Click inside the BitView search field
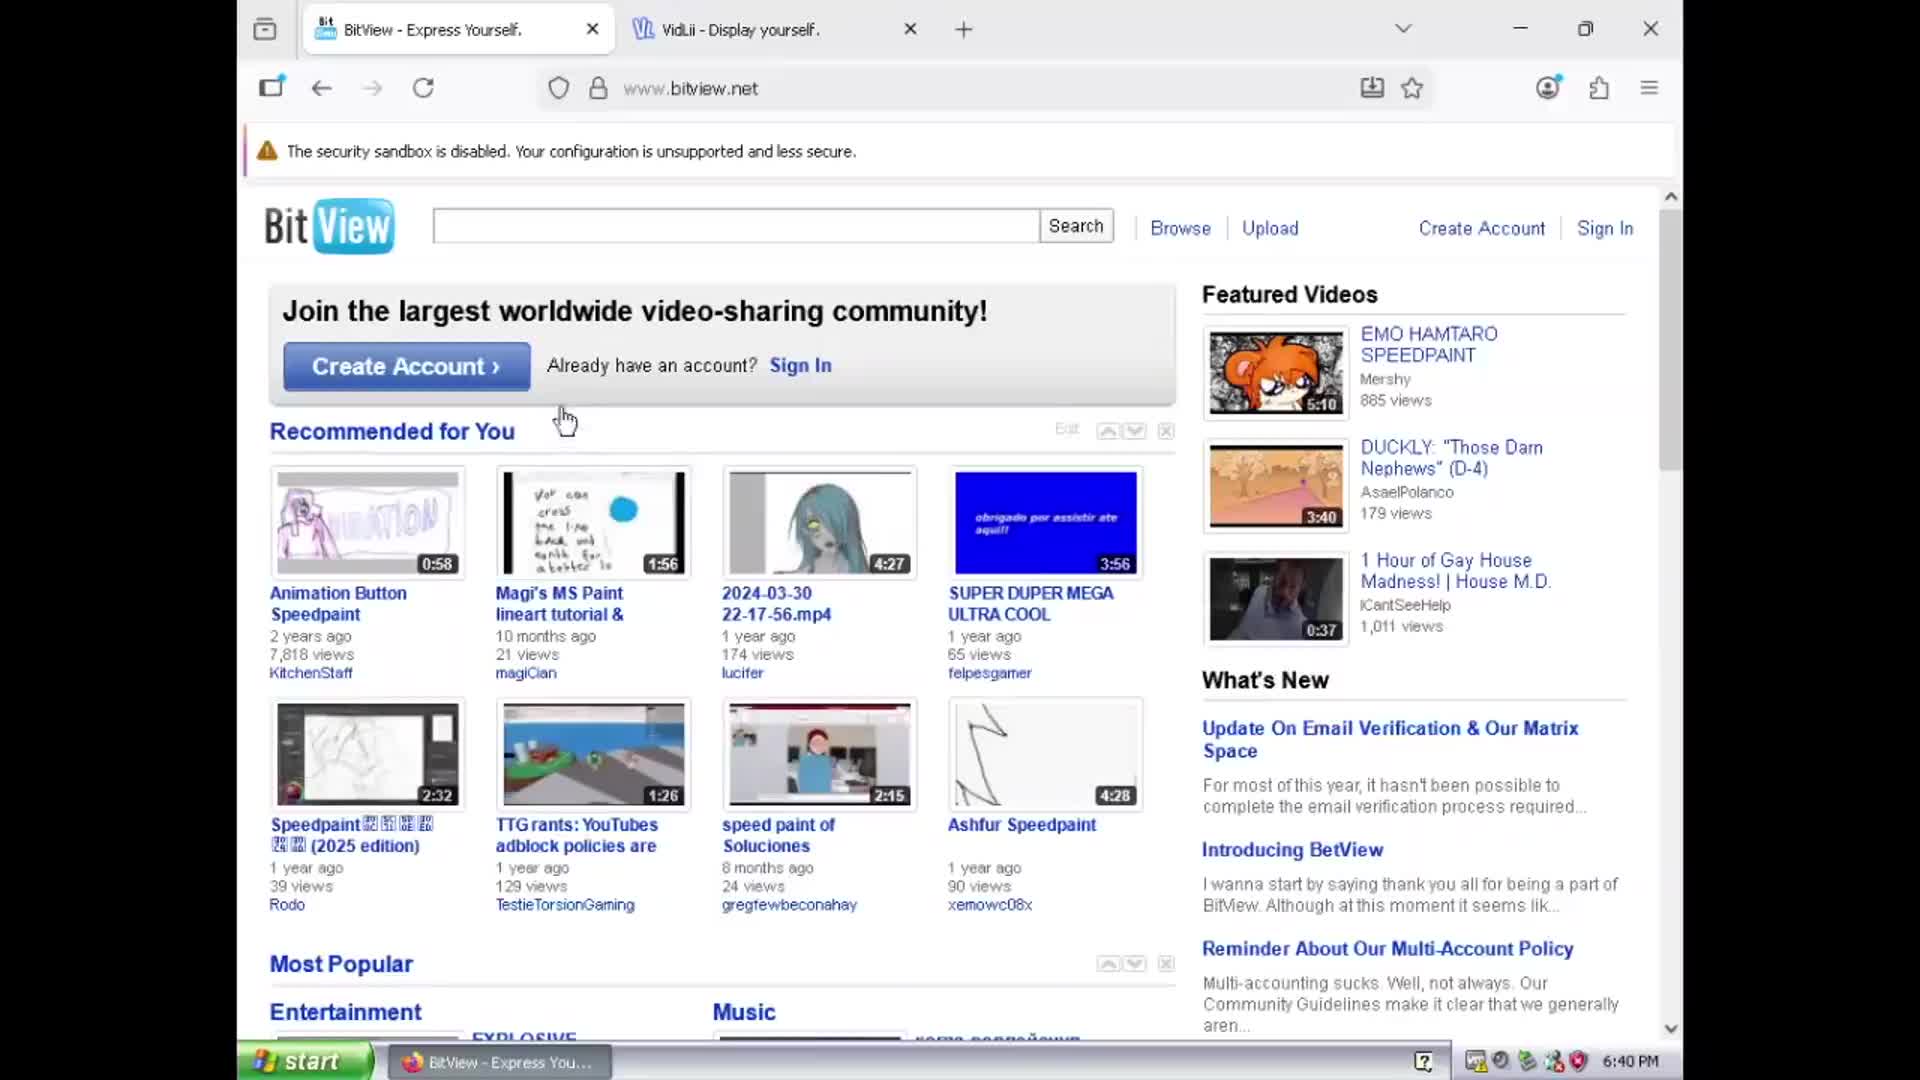The image size is (1920, 1080). (736, 226)
